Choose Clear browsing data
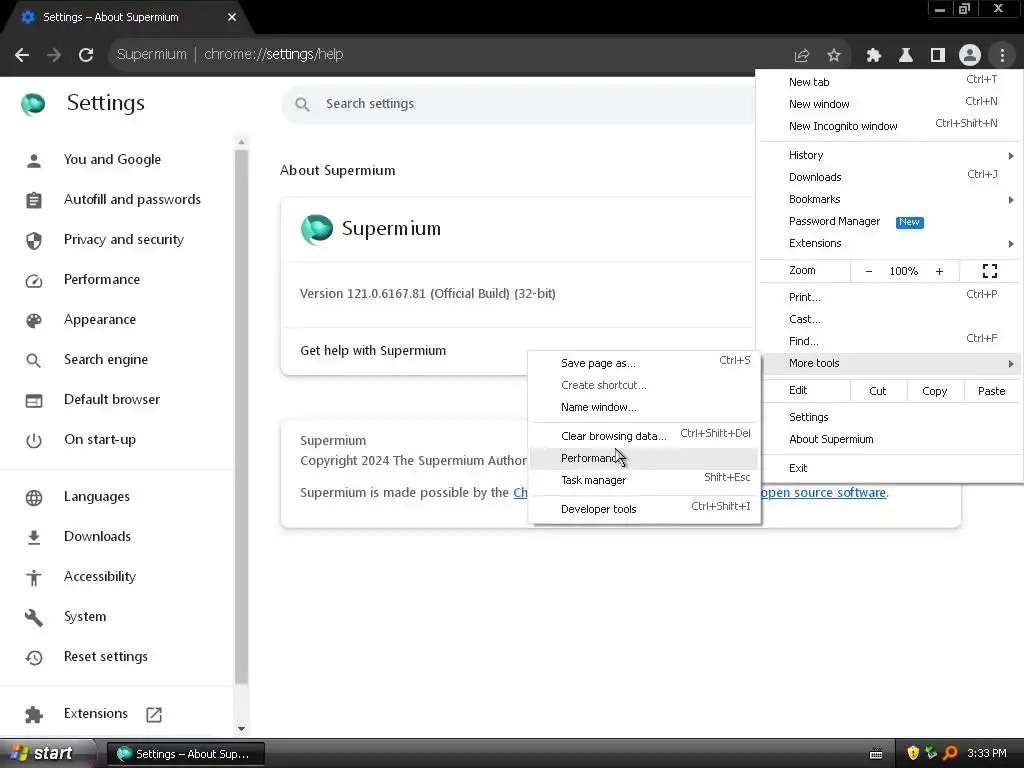1024x768 pixels. pyautogui.click(x=644, y=436)
